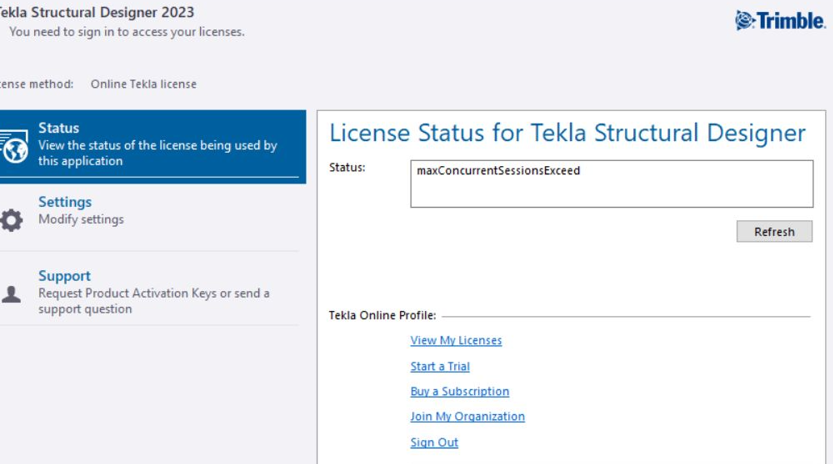
Task: Open the Buy a Subscription link
Action: pos(460,391)
